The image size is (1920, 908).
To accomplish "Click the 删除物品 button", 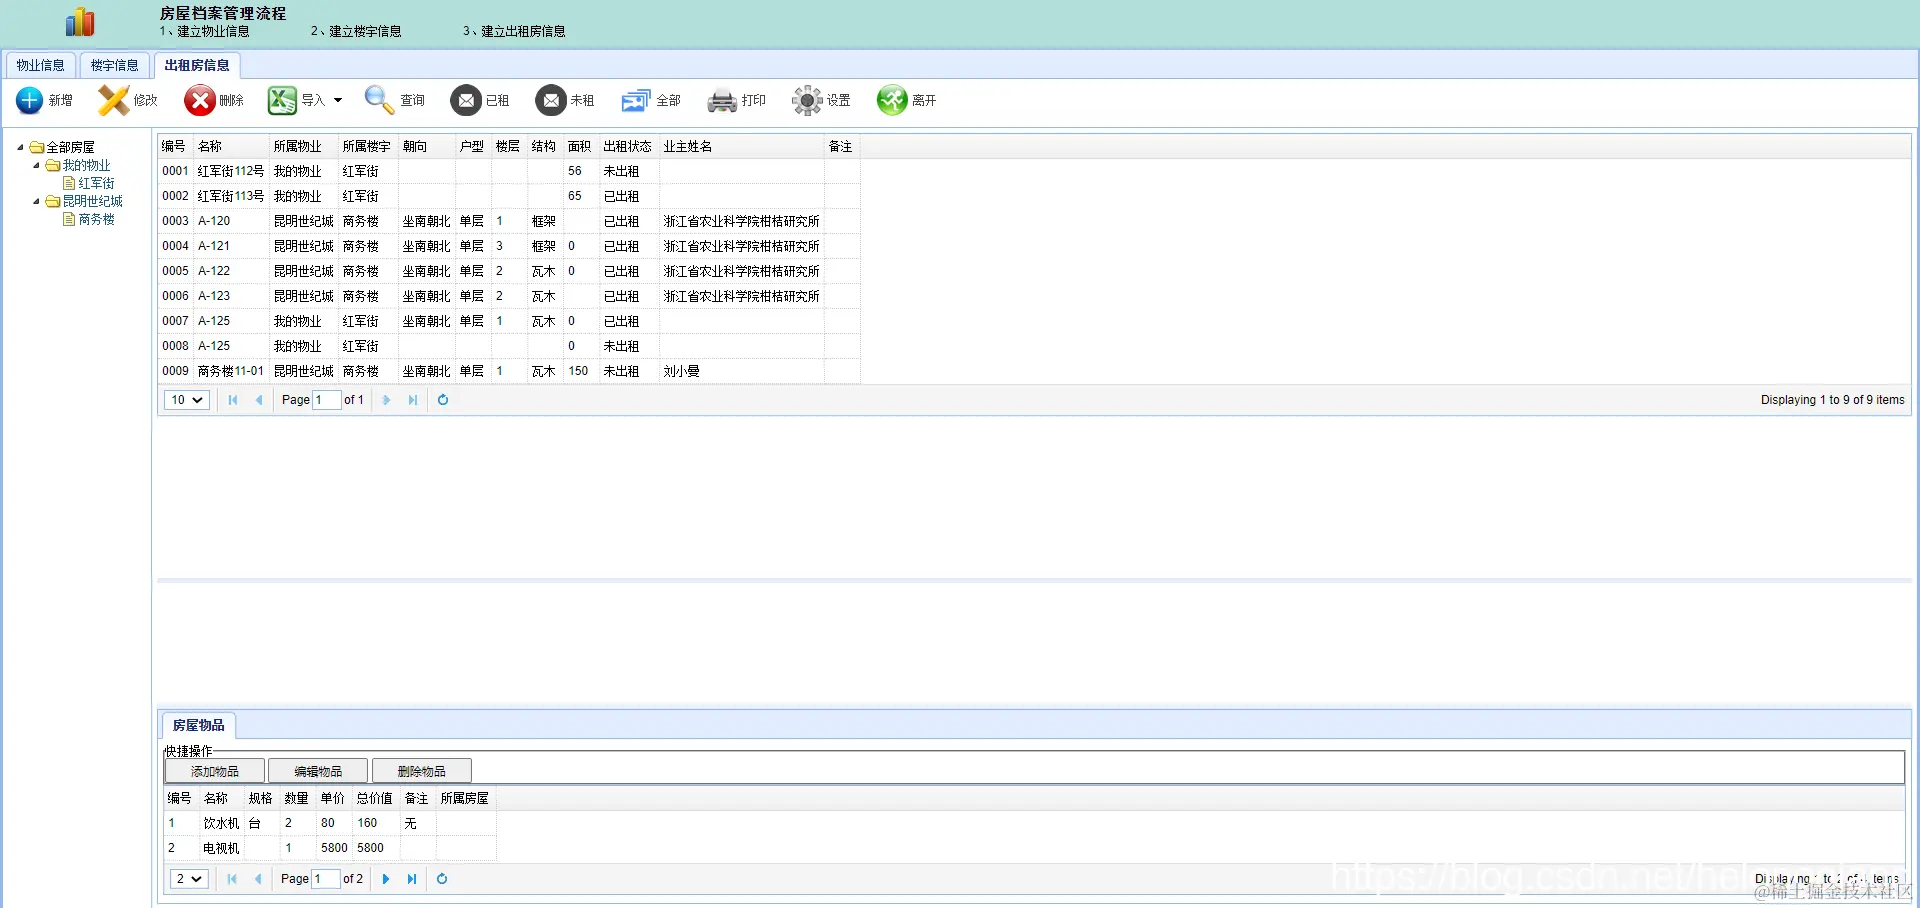I will (422, 771).
